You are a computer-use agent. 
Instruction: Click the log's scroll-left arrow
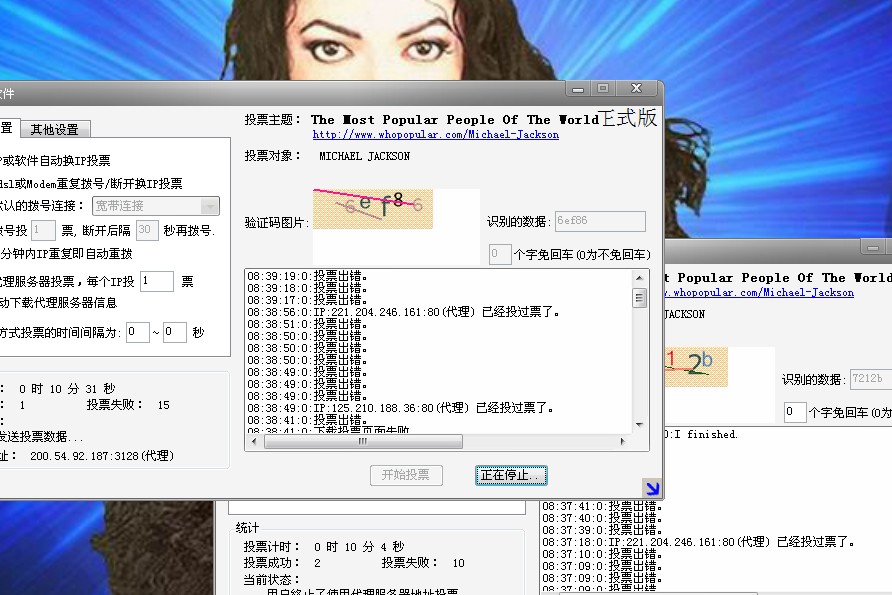[x=253, y=440]
